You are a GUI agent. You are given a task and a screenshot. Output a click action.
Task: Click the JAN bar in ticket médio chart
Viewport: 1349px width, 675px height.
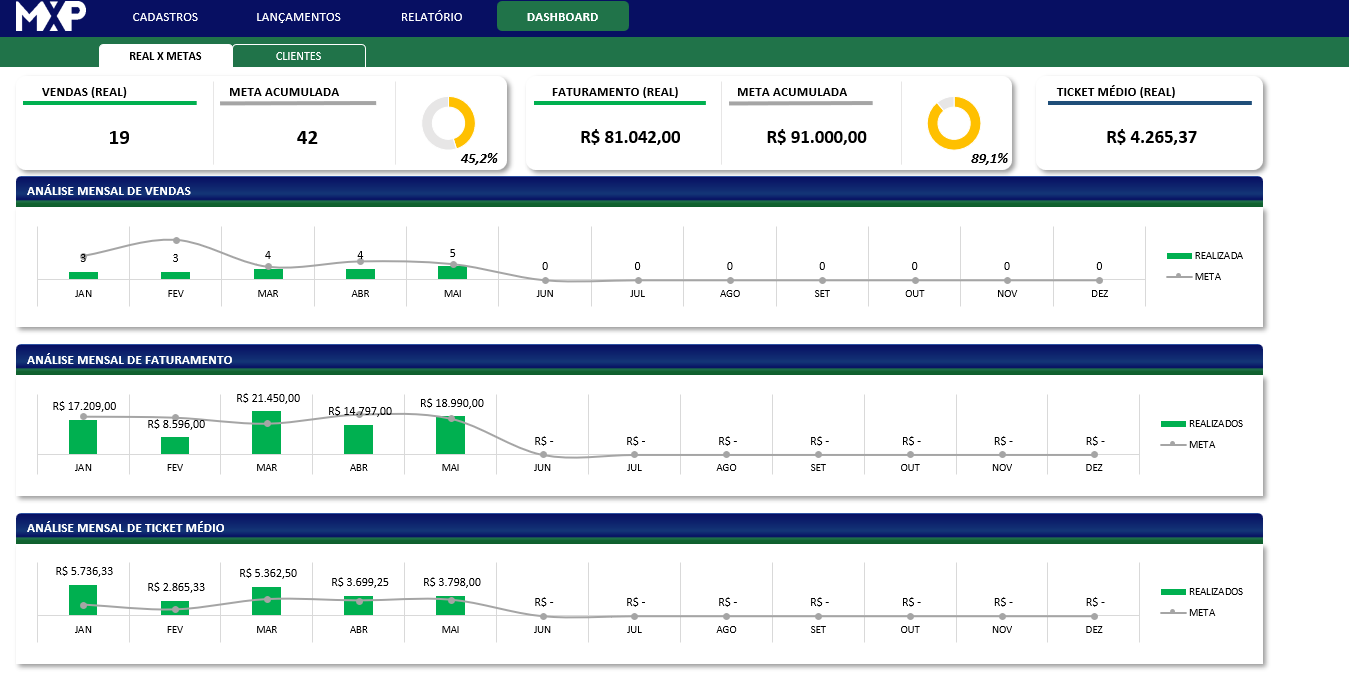point(83,600)
